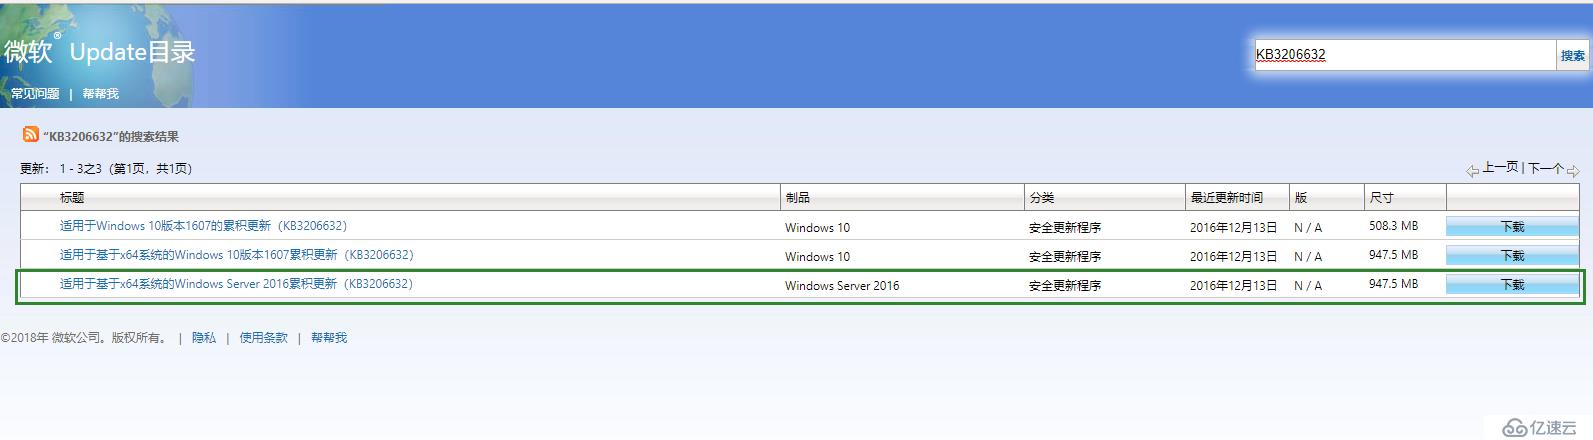
Task: Open the 使用条款 terms footer link
Action: pyautogui.click(x=263, y=338)
